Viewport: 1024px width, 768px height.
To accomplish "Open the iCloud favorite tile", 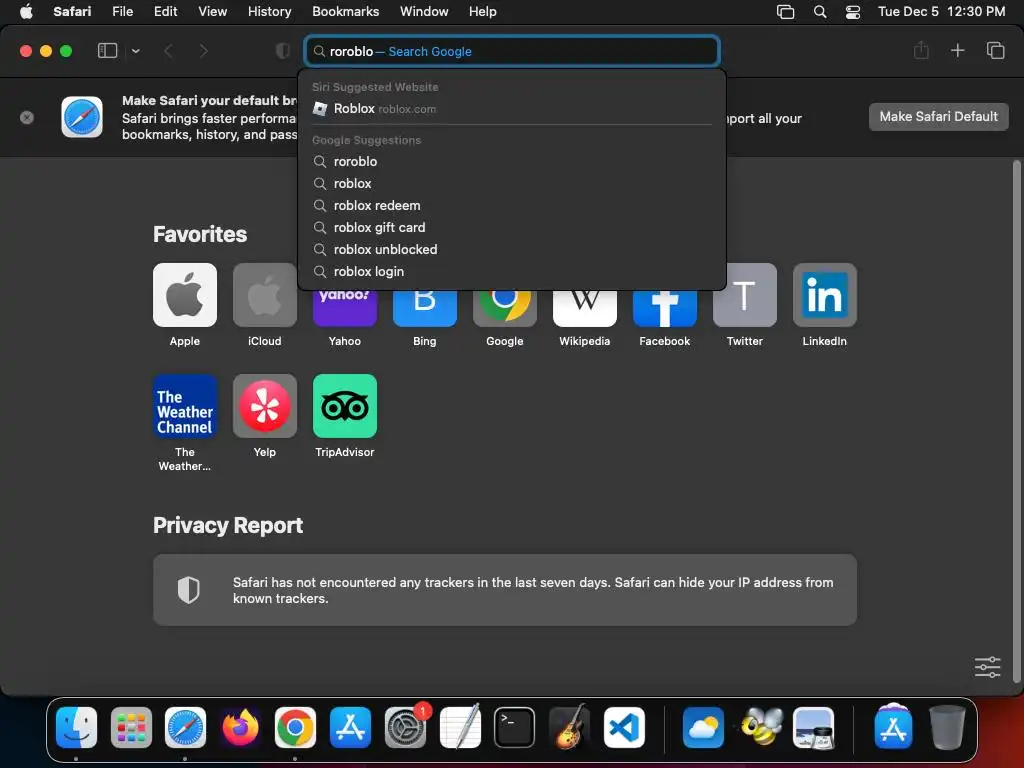I will coord(264,295).
